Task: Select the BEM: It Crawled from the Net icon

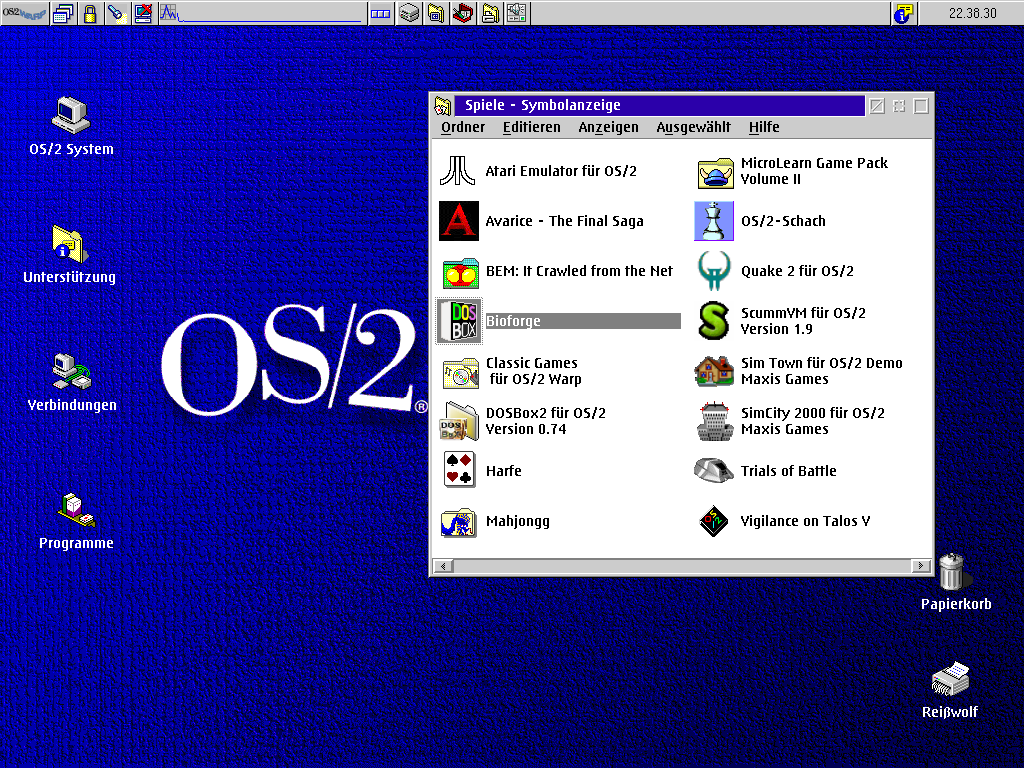Action: coord(460,272)
